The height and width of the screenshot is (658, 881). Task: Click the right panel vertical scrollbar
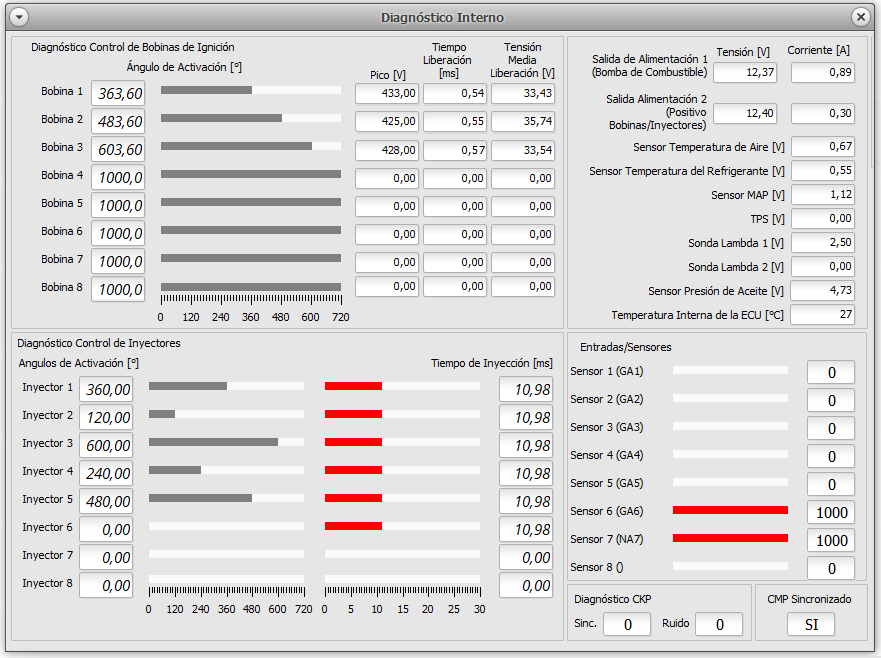[872, 100]
